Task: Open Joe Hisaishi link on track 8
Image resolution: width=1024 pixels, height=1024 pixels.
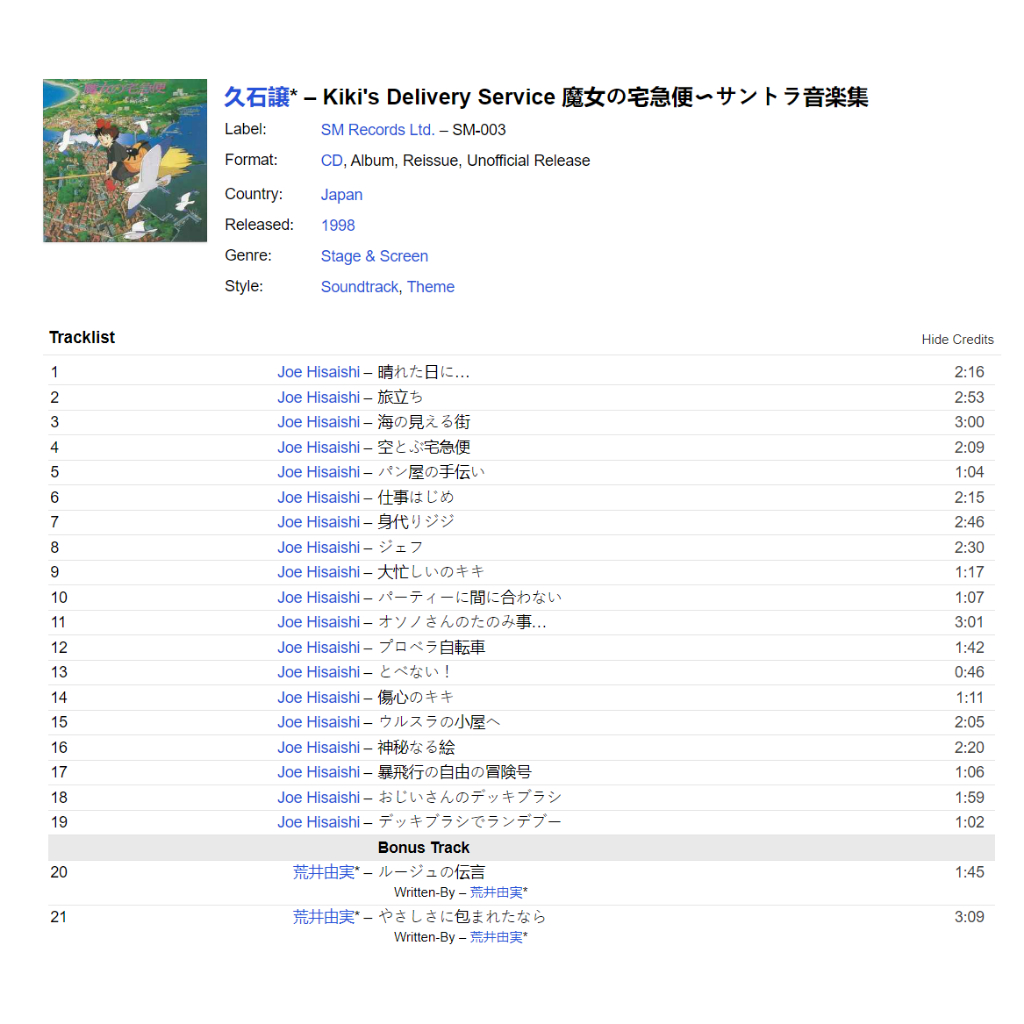Action: tap(319, 547)
